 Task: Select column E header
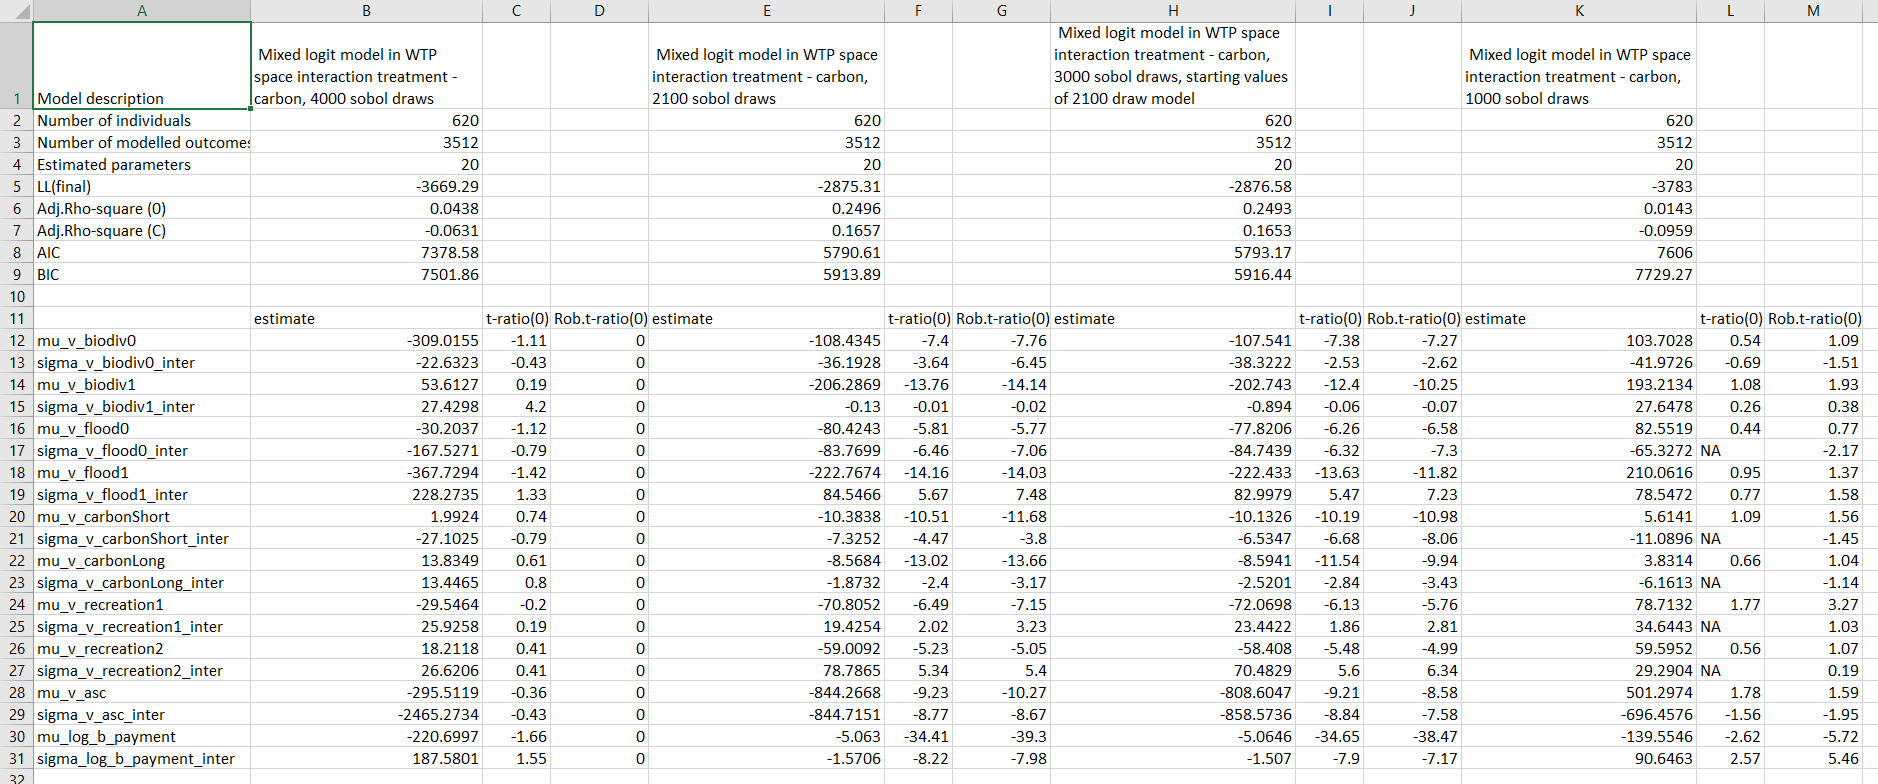766,11
